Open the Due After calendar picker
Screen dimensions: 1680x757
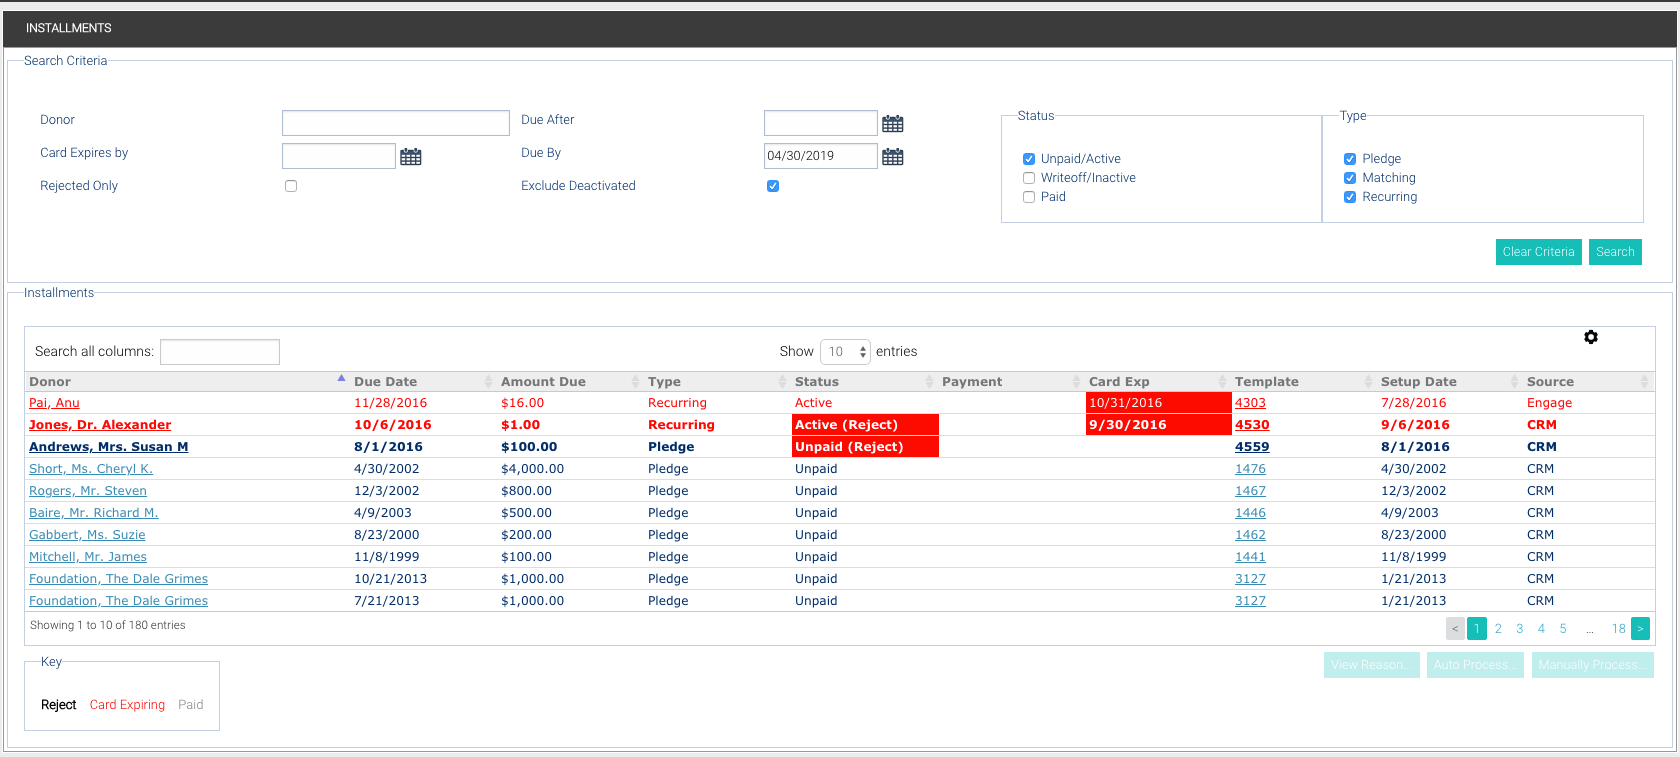click(x=893, y=124)
